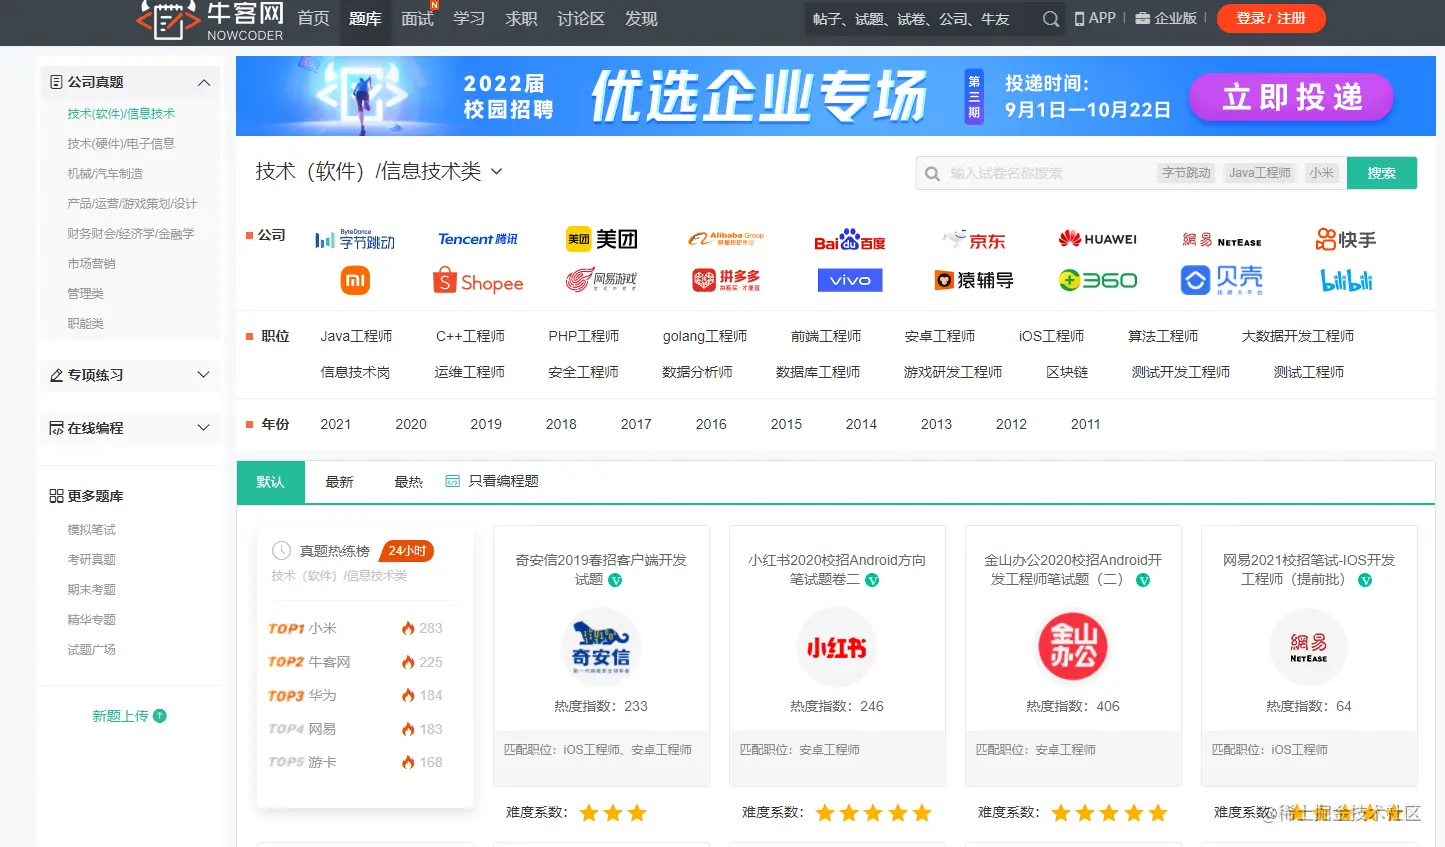Select the vivo company logo

(849, 280)
